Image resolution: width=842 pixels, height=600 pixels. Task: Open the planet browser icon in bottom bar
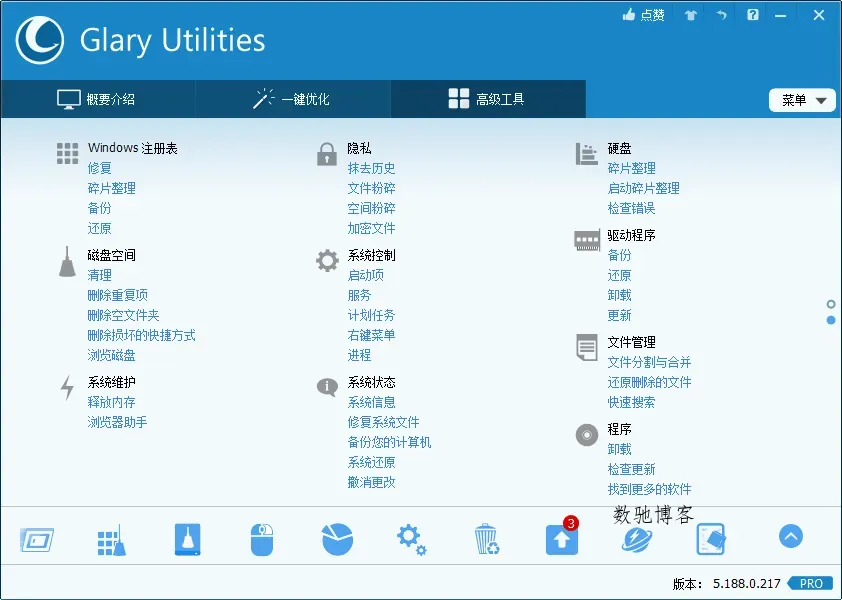[637, 540]
